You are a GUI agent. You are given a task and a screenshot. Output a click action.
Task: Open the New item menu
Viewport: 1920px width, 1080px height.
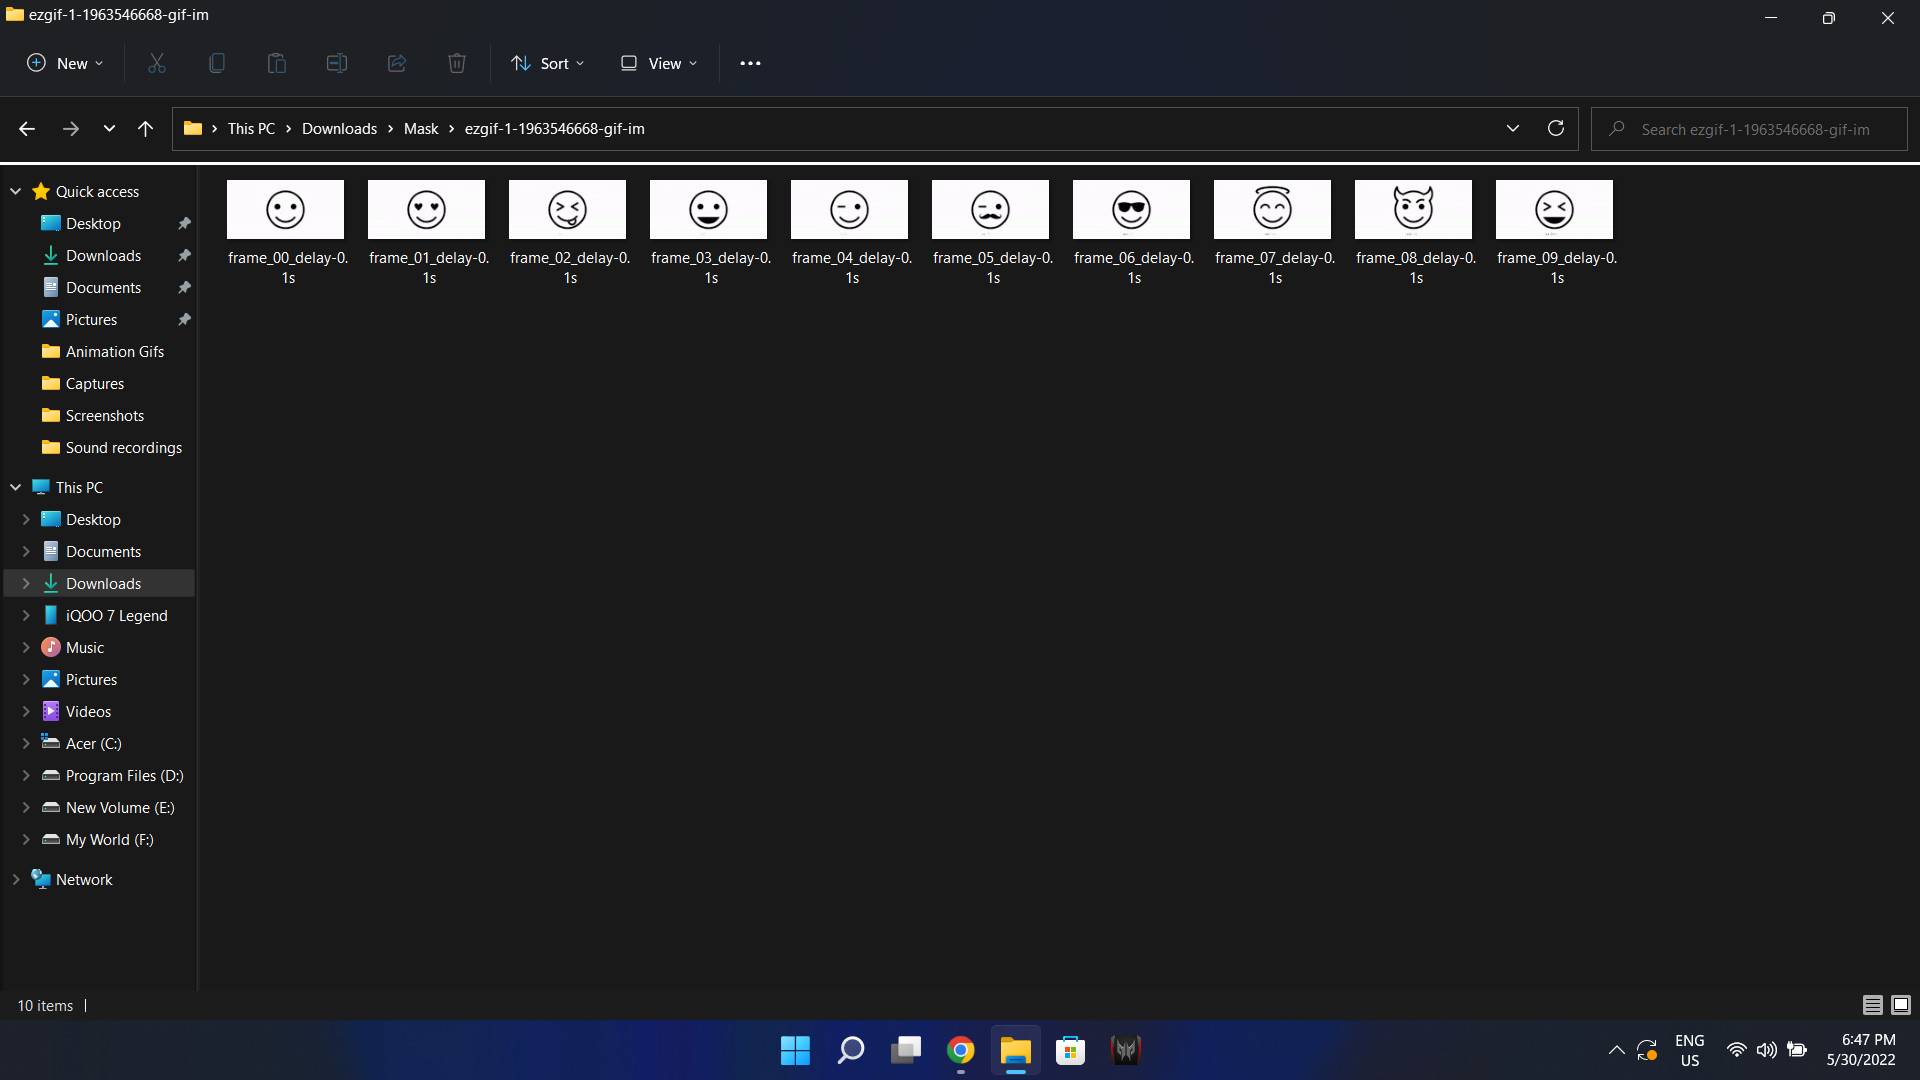coord(64,63)
